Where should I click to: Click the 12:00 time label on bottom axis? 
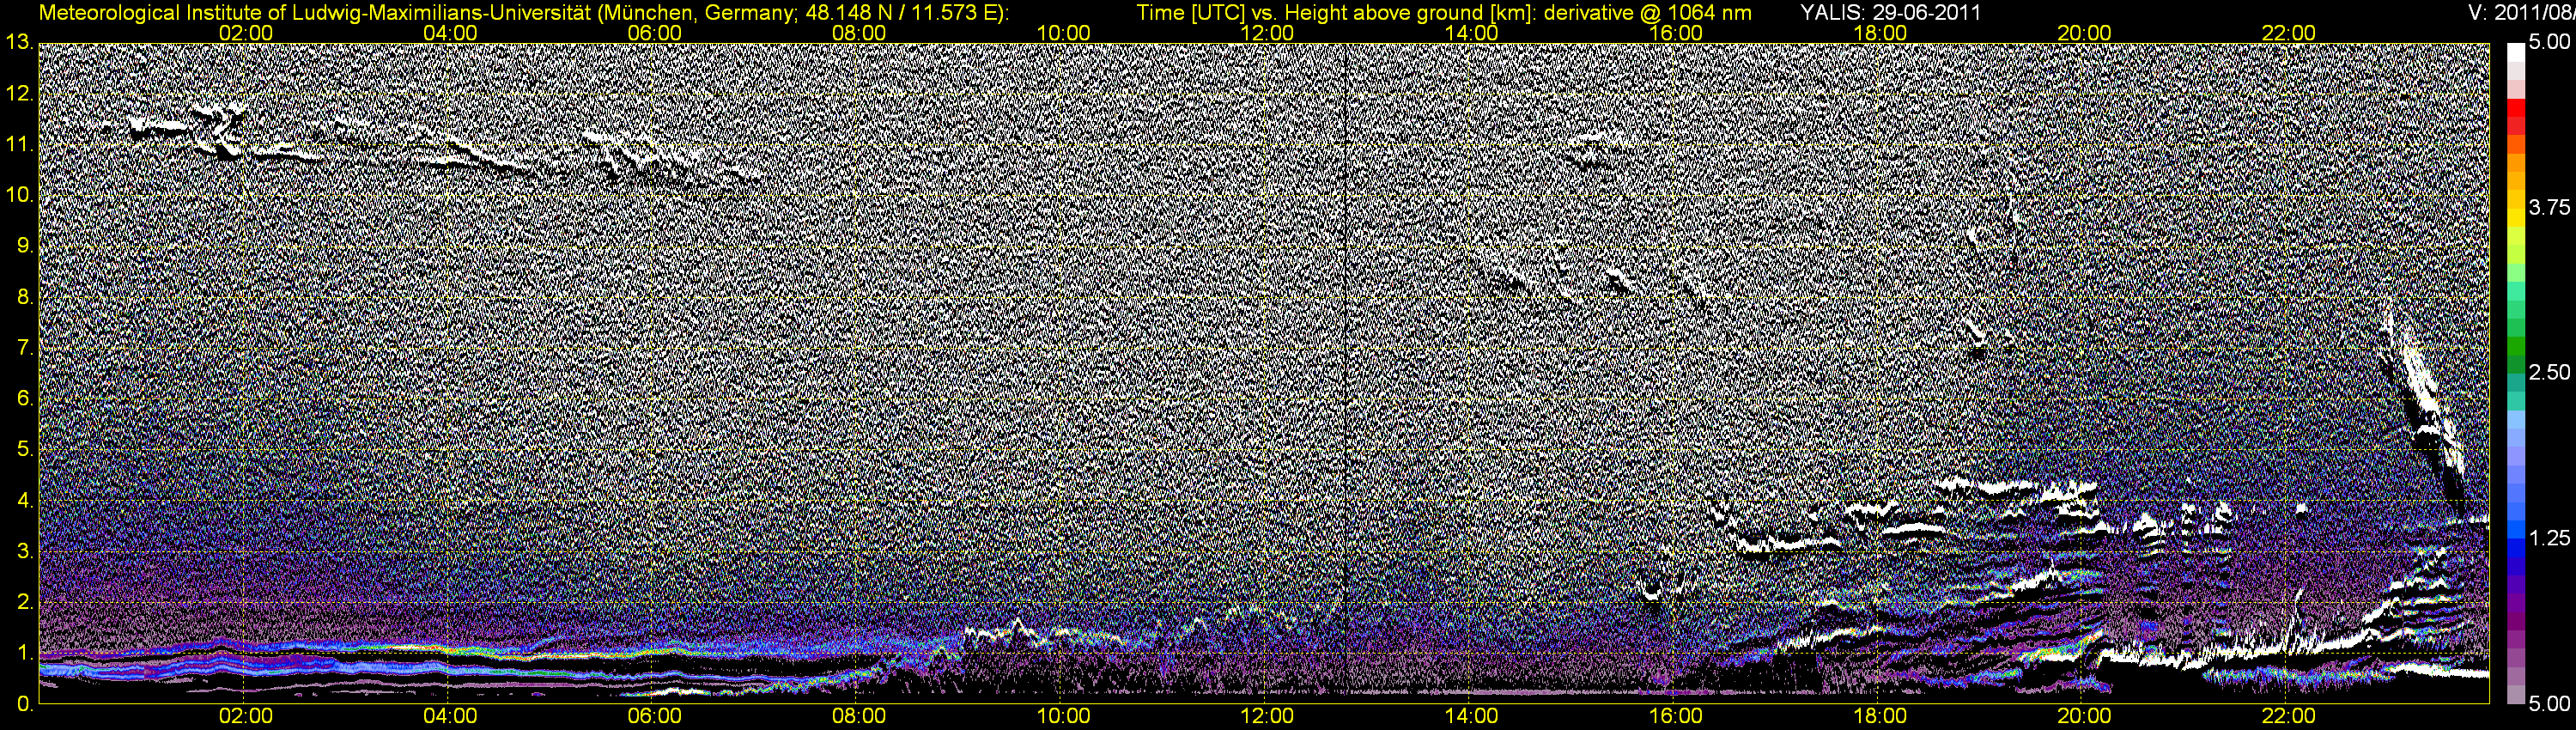click(1267, 717)
